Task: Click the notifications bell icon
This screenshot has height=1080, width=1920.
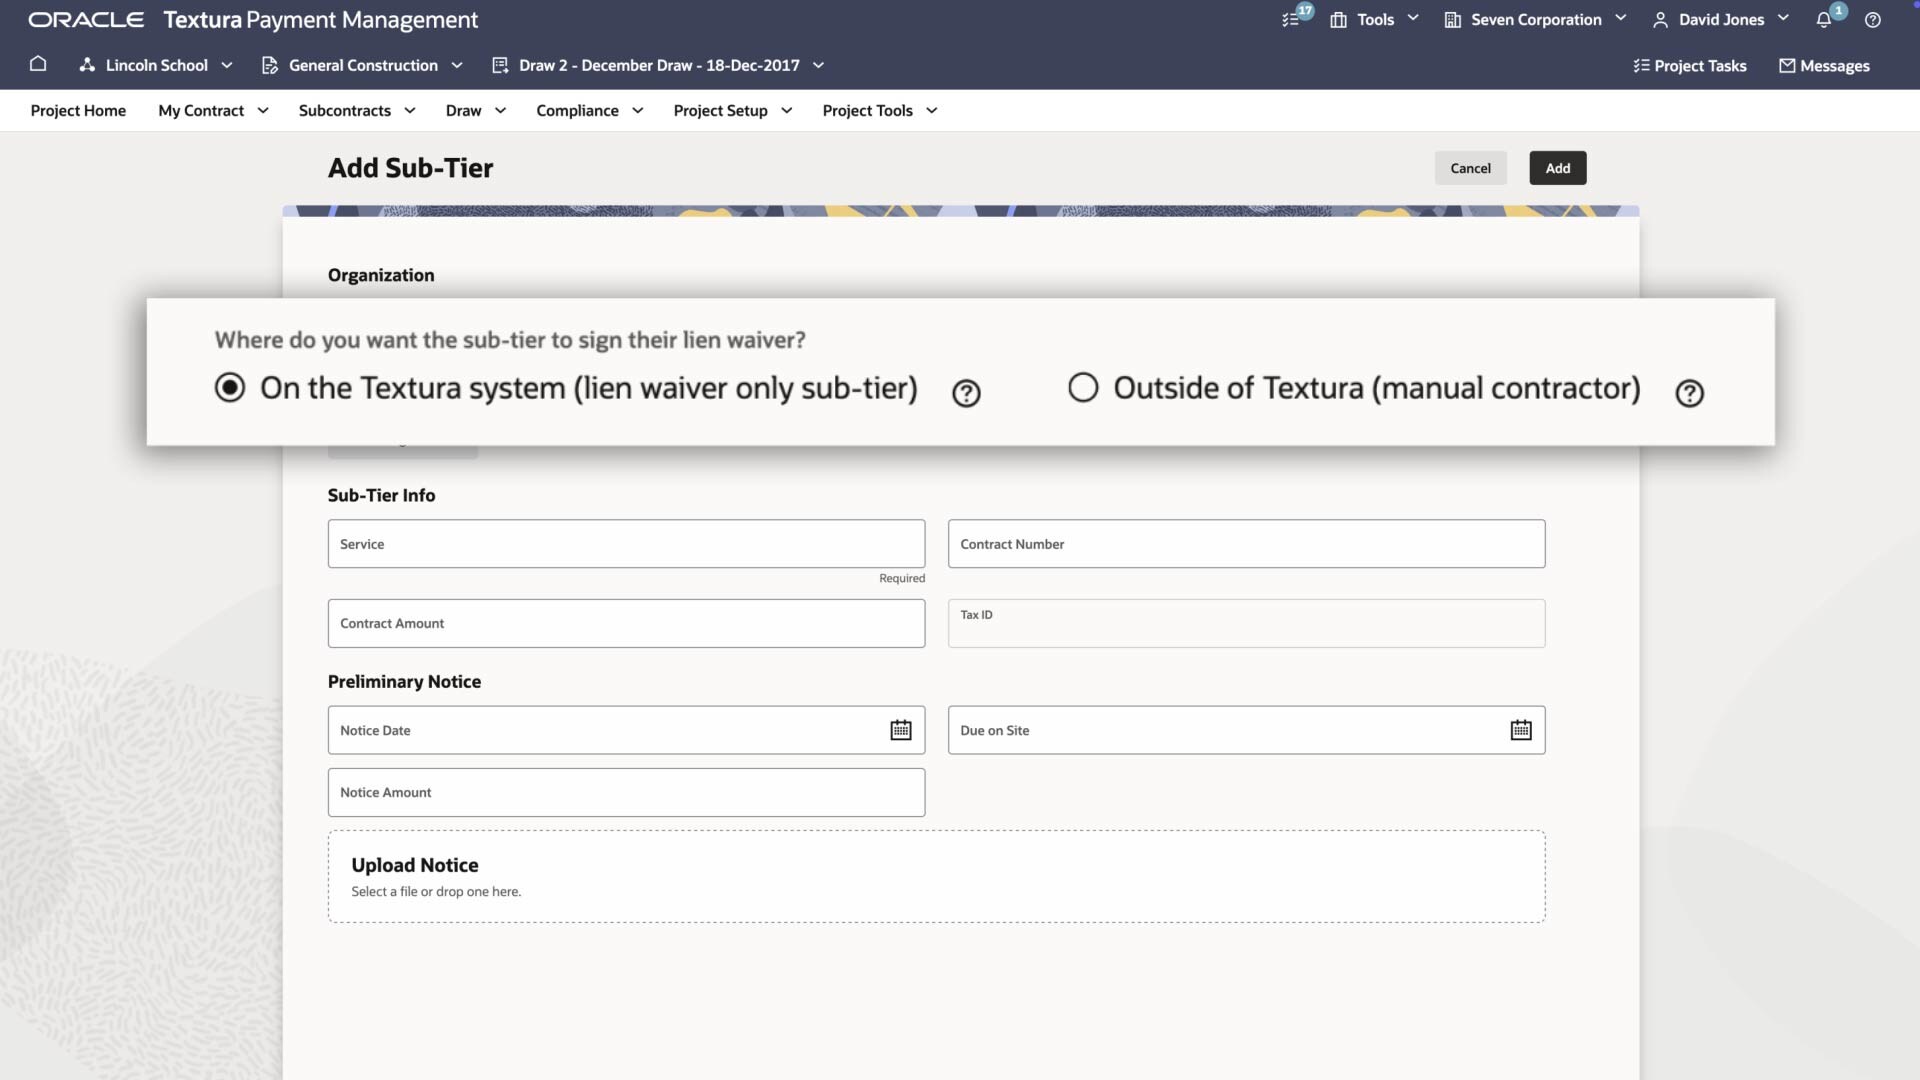Action: coord(1823,20)
